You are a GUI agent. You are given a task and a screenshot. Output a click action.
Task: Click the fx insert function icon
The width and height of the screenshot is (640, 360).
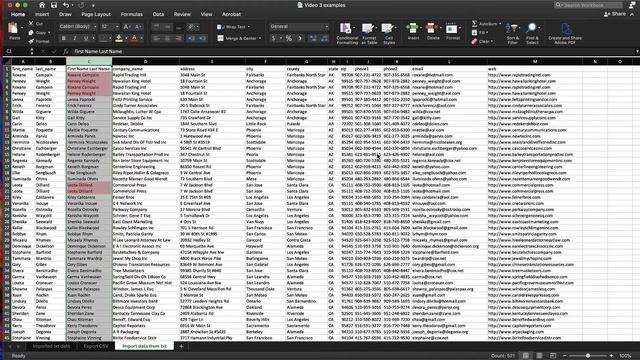click(65, 51)
